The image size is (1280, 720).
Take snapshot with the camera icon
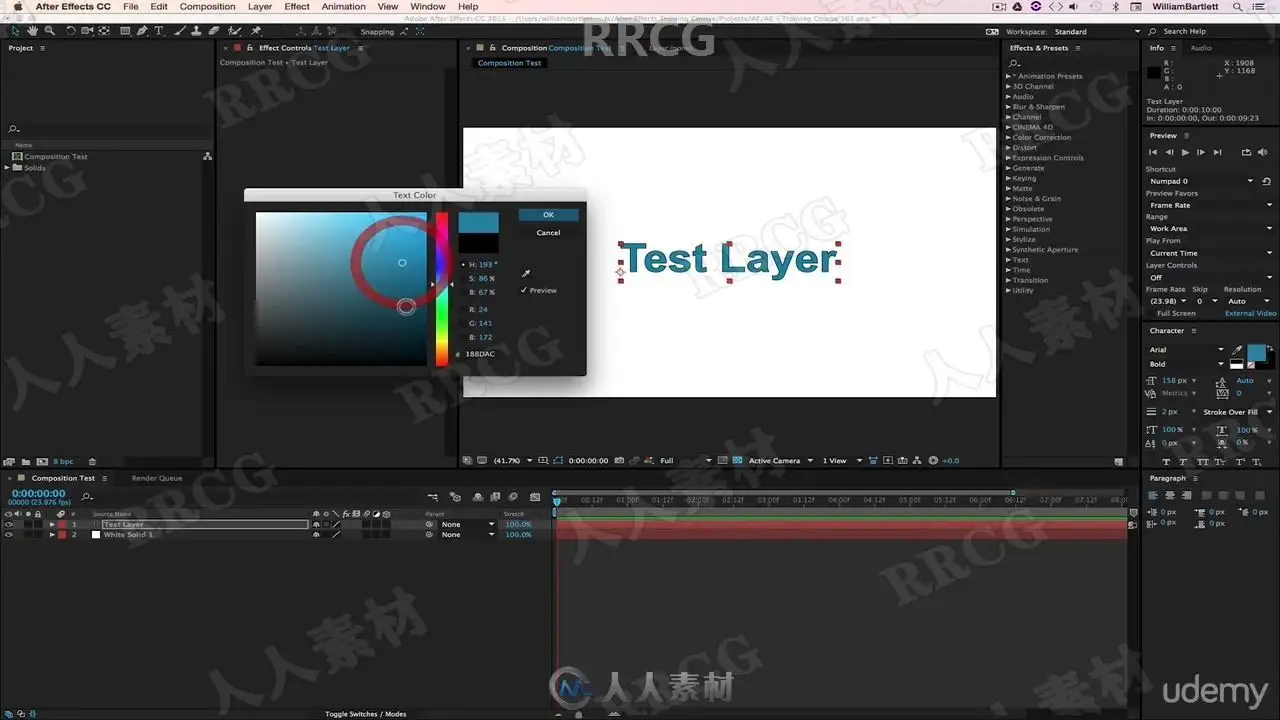621,461
